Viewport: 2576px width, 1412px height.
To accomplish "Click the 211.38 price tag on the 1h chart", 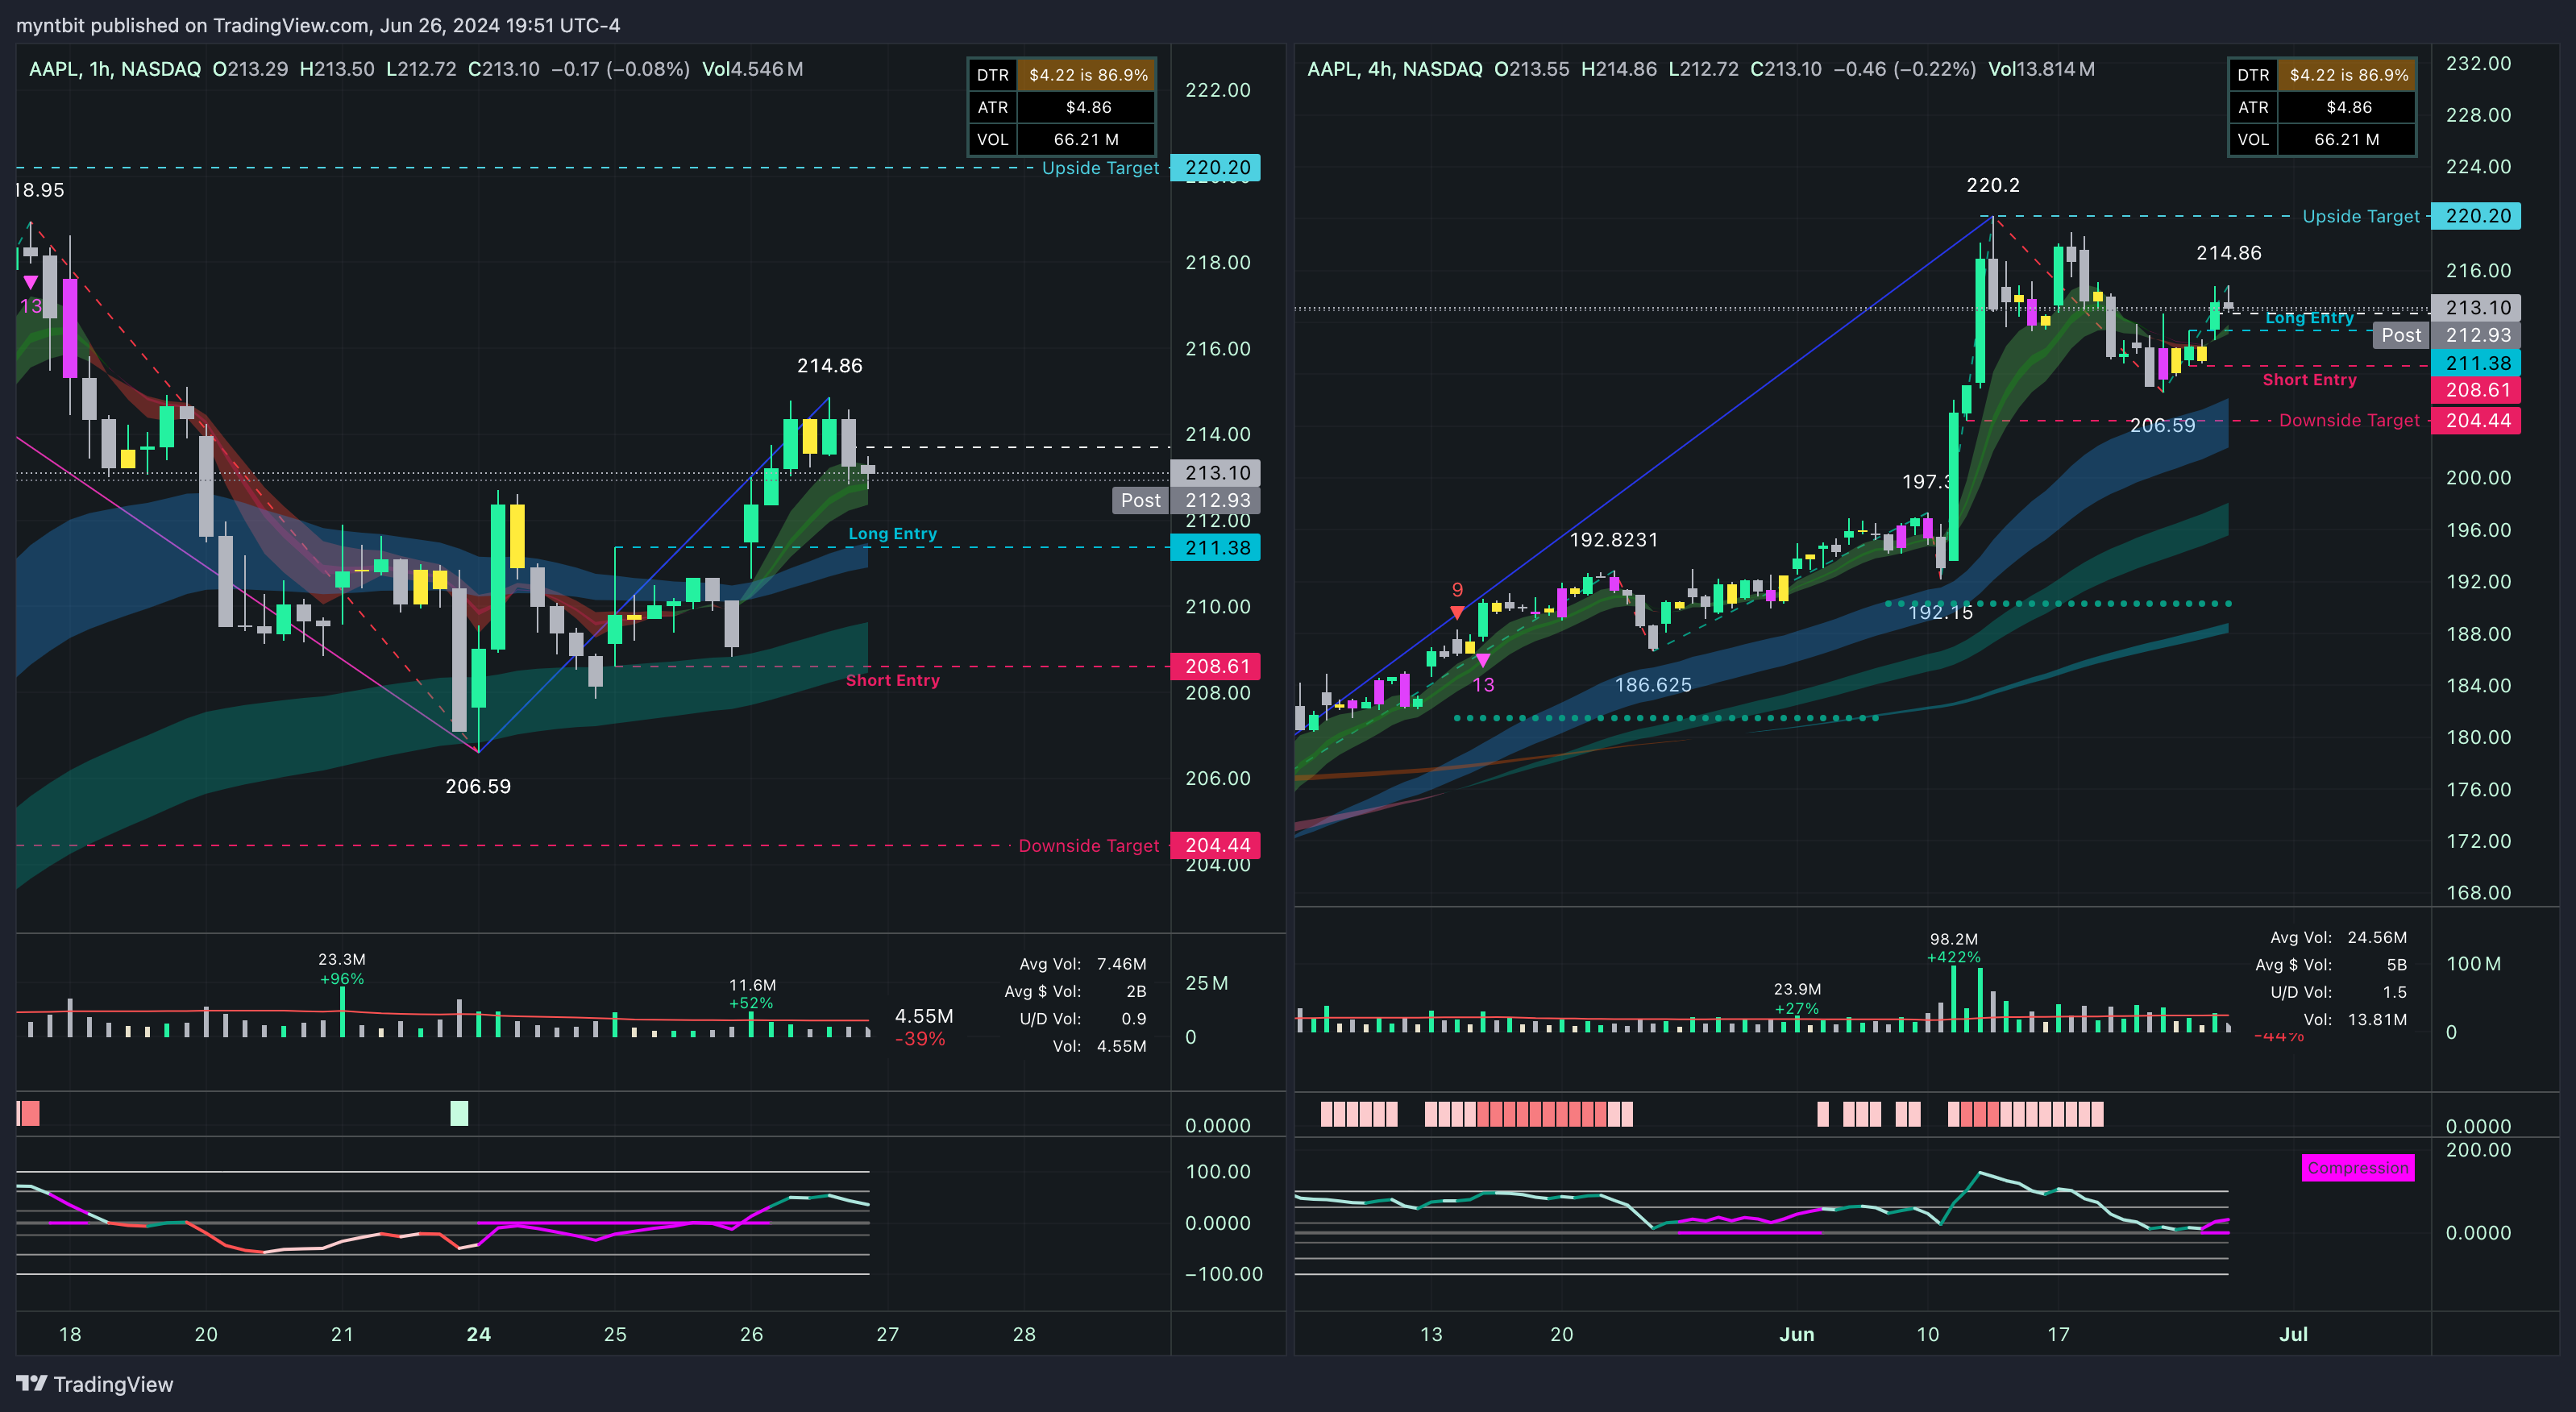I will pos(1216,548).
